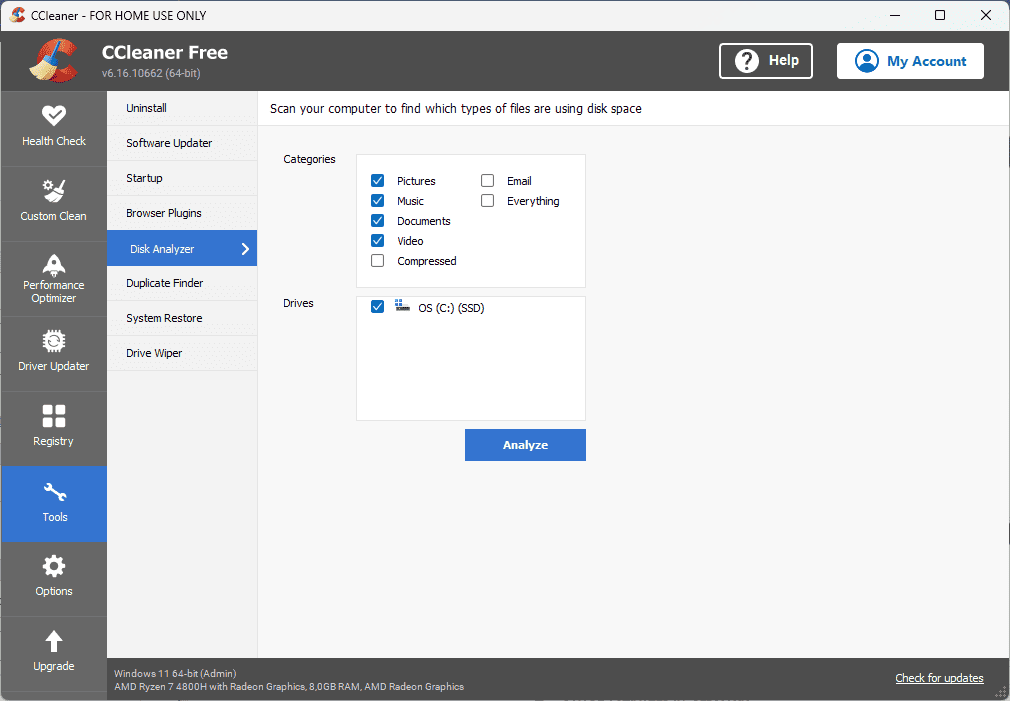Click the Check for updates link
1010x701 pixels.
point(938,678)
